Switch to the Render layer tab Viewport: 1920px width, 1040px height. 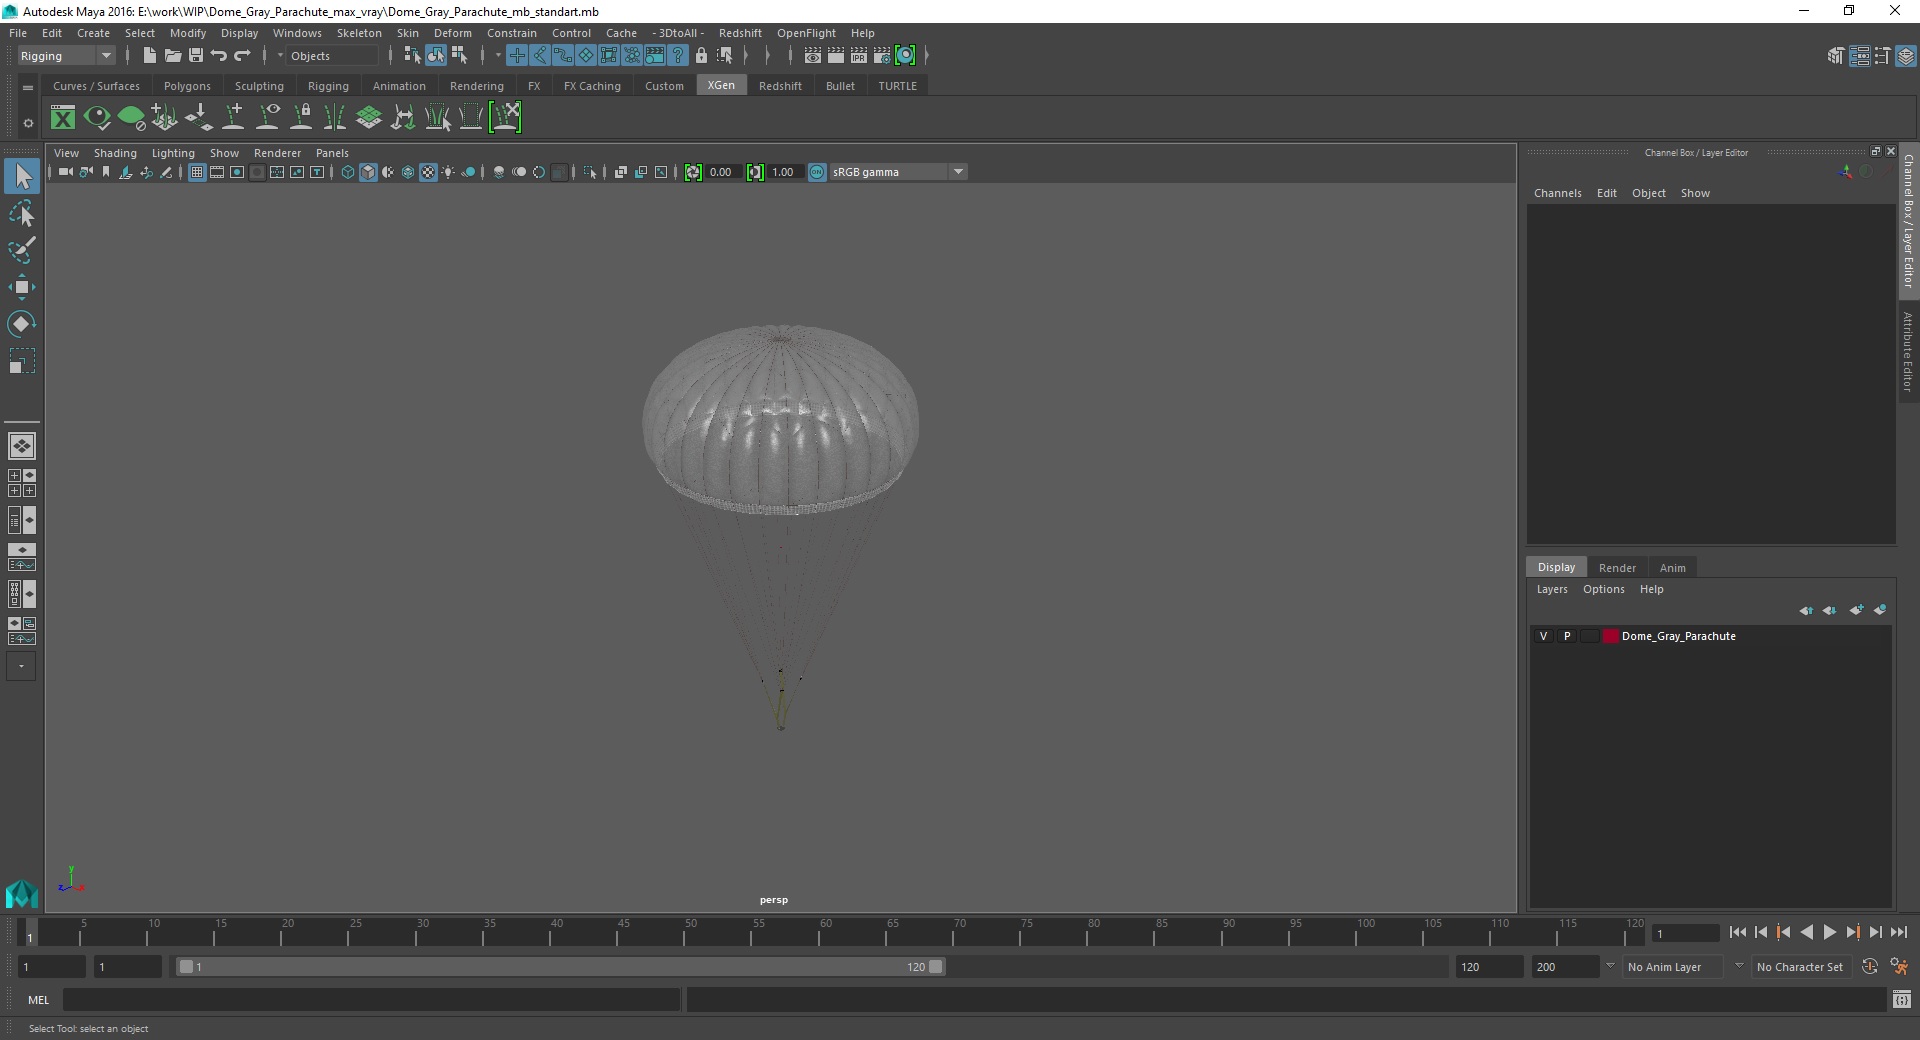point(1617,568)
